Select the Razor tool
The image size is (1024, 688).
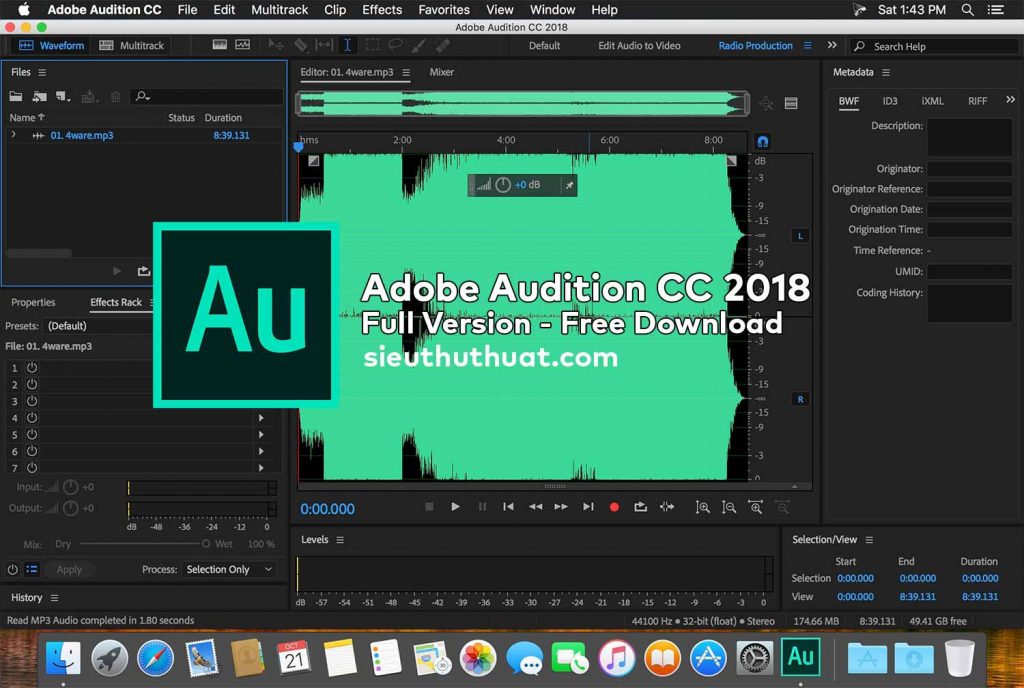pyautogui.click(x=300, y=45)
